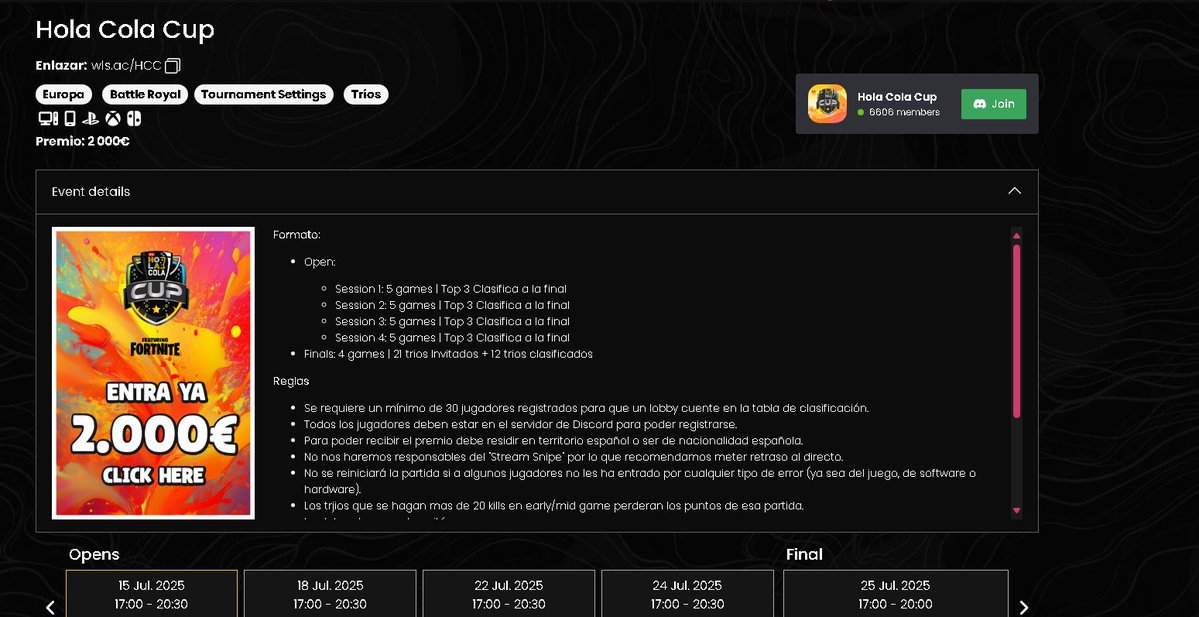
Task: Open the Hola Cola Cup Discord server avatar
Action: 827,104
